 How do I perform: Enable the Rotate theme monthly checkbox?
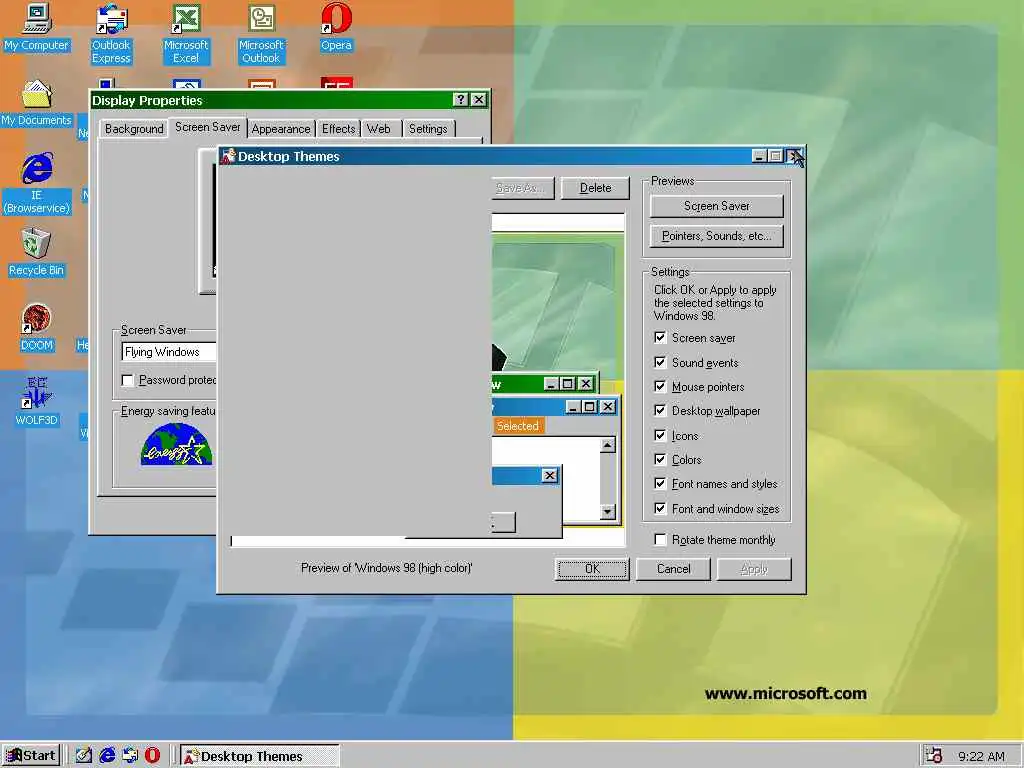coord(660,540)
